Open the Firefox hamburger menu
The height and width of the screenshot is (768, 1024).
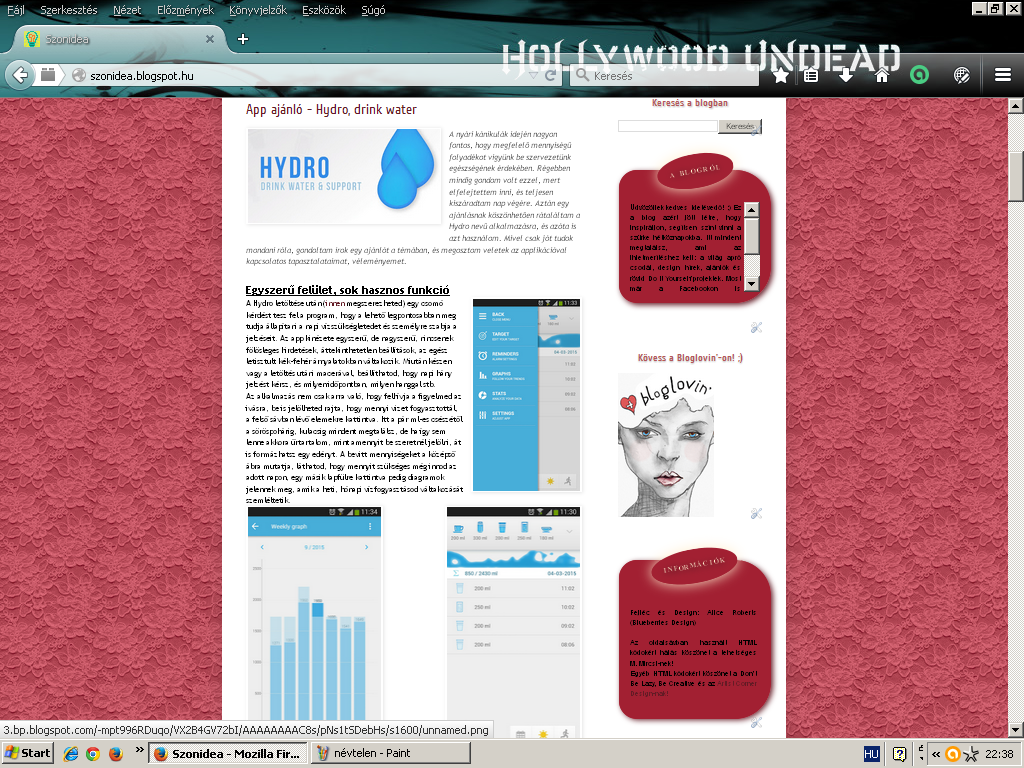1002,75
